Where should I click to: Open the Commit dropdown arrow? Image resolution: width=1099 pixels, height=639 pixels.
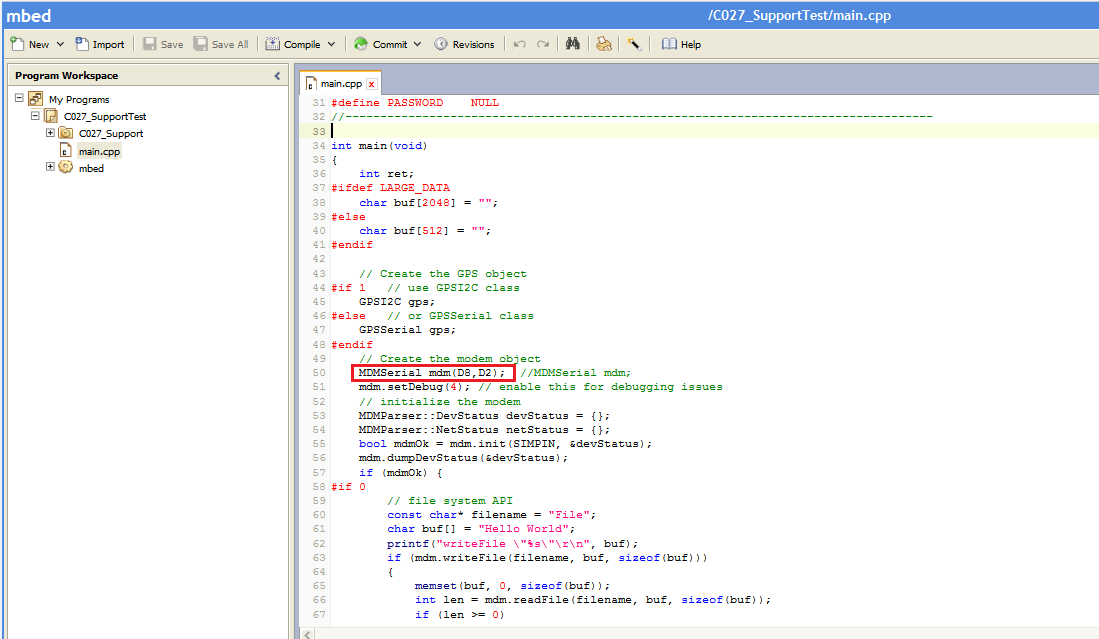[x=417, y=44]
